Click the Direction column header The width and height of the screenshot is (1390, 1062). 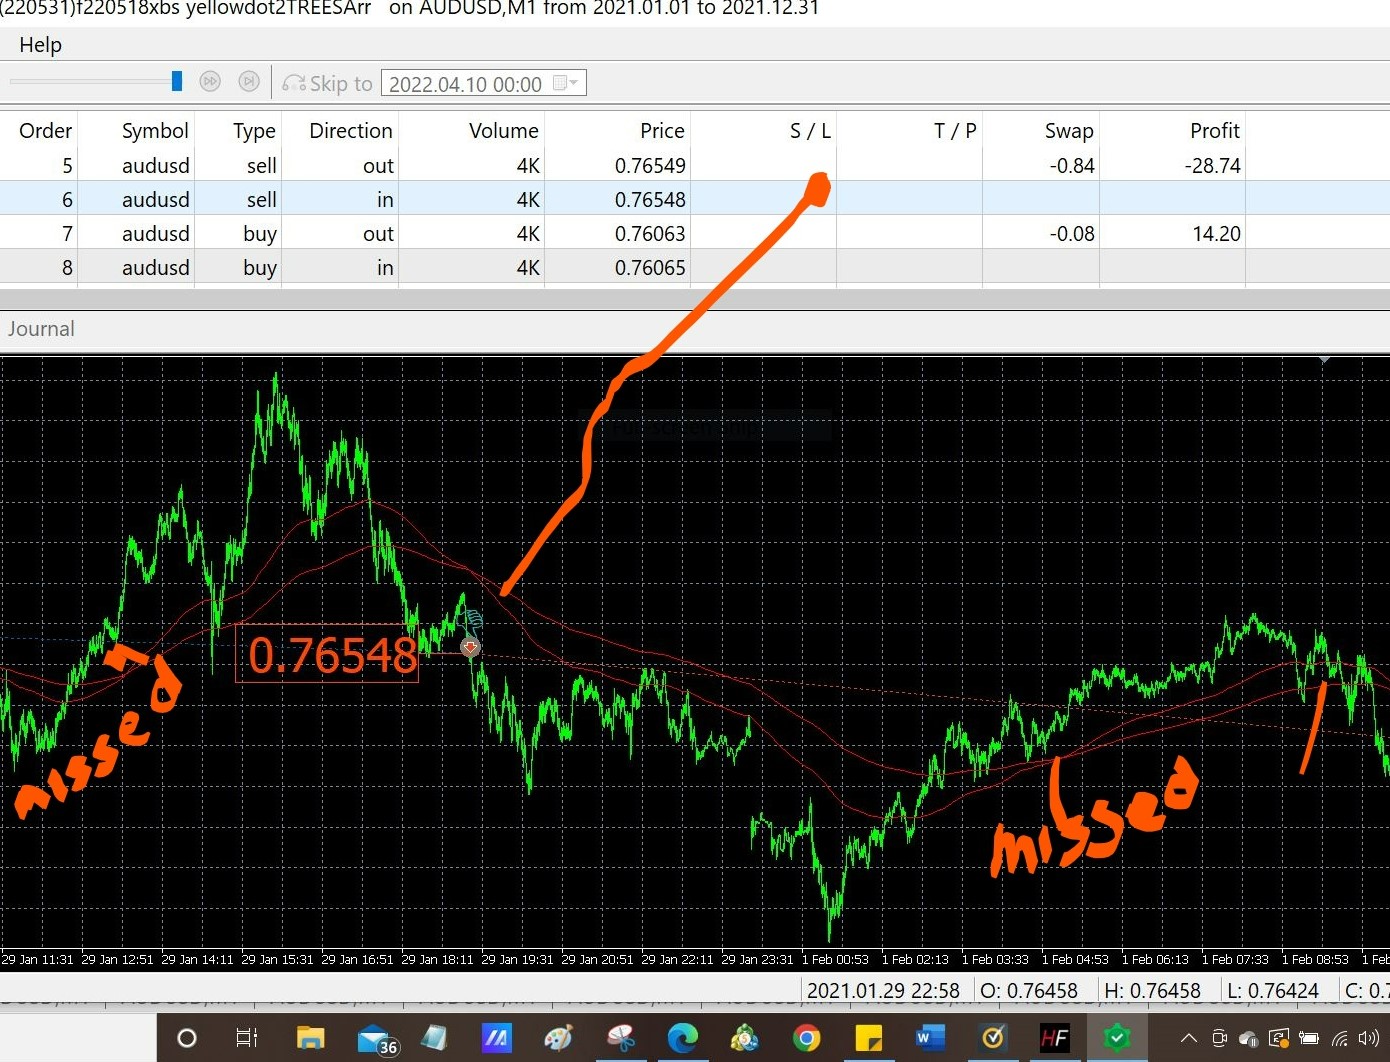(350, 131)
